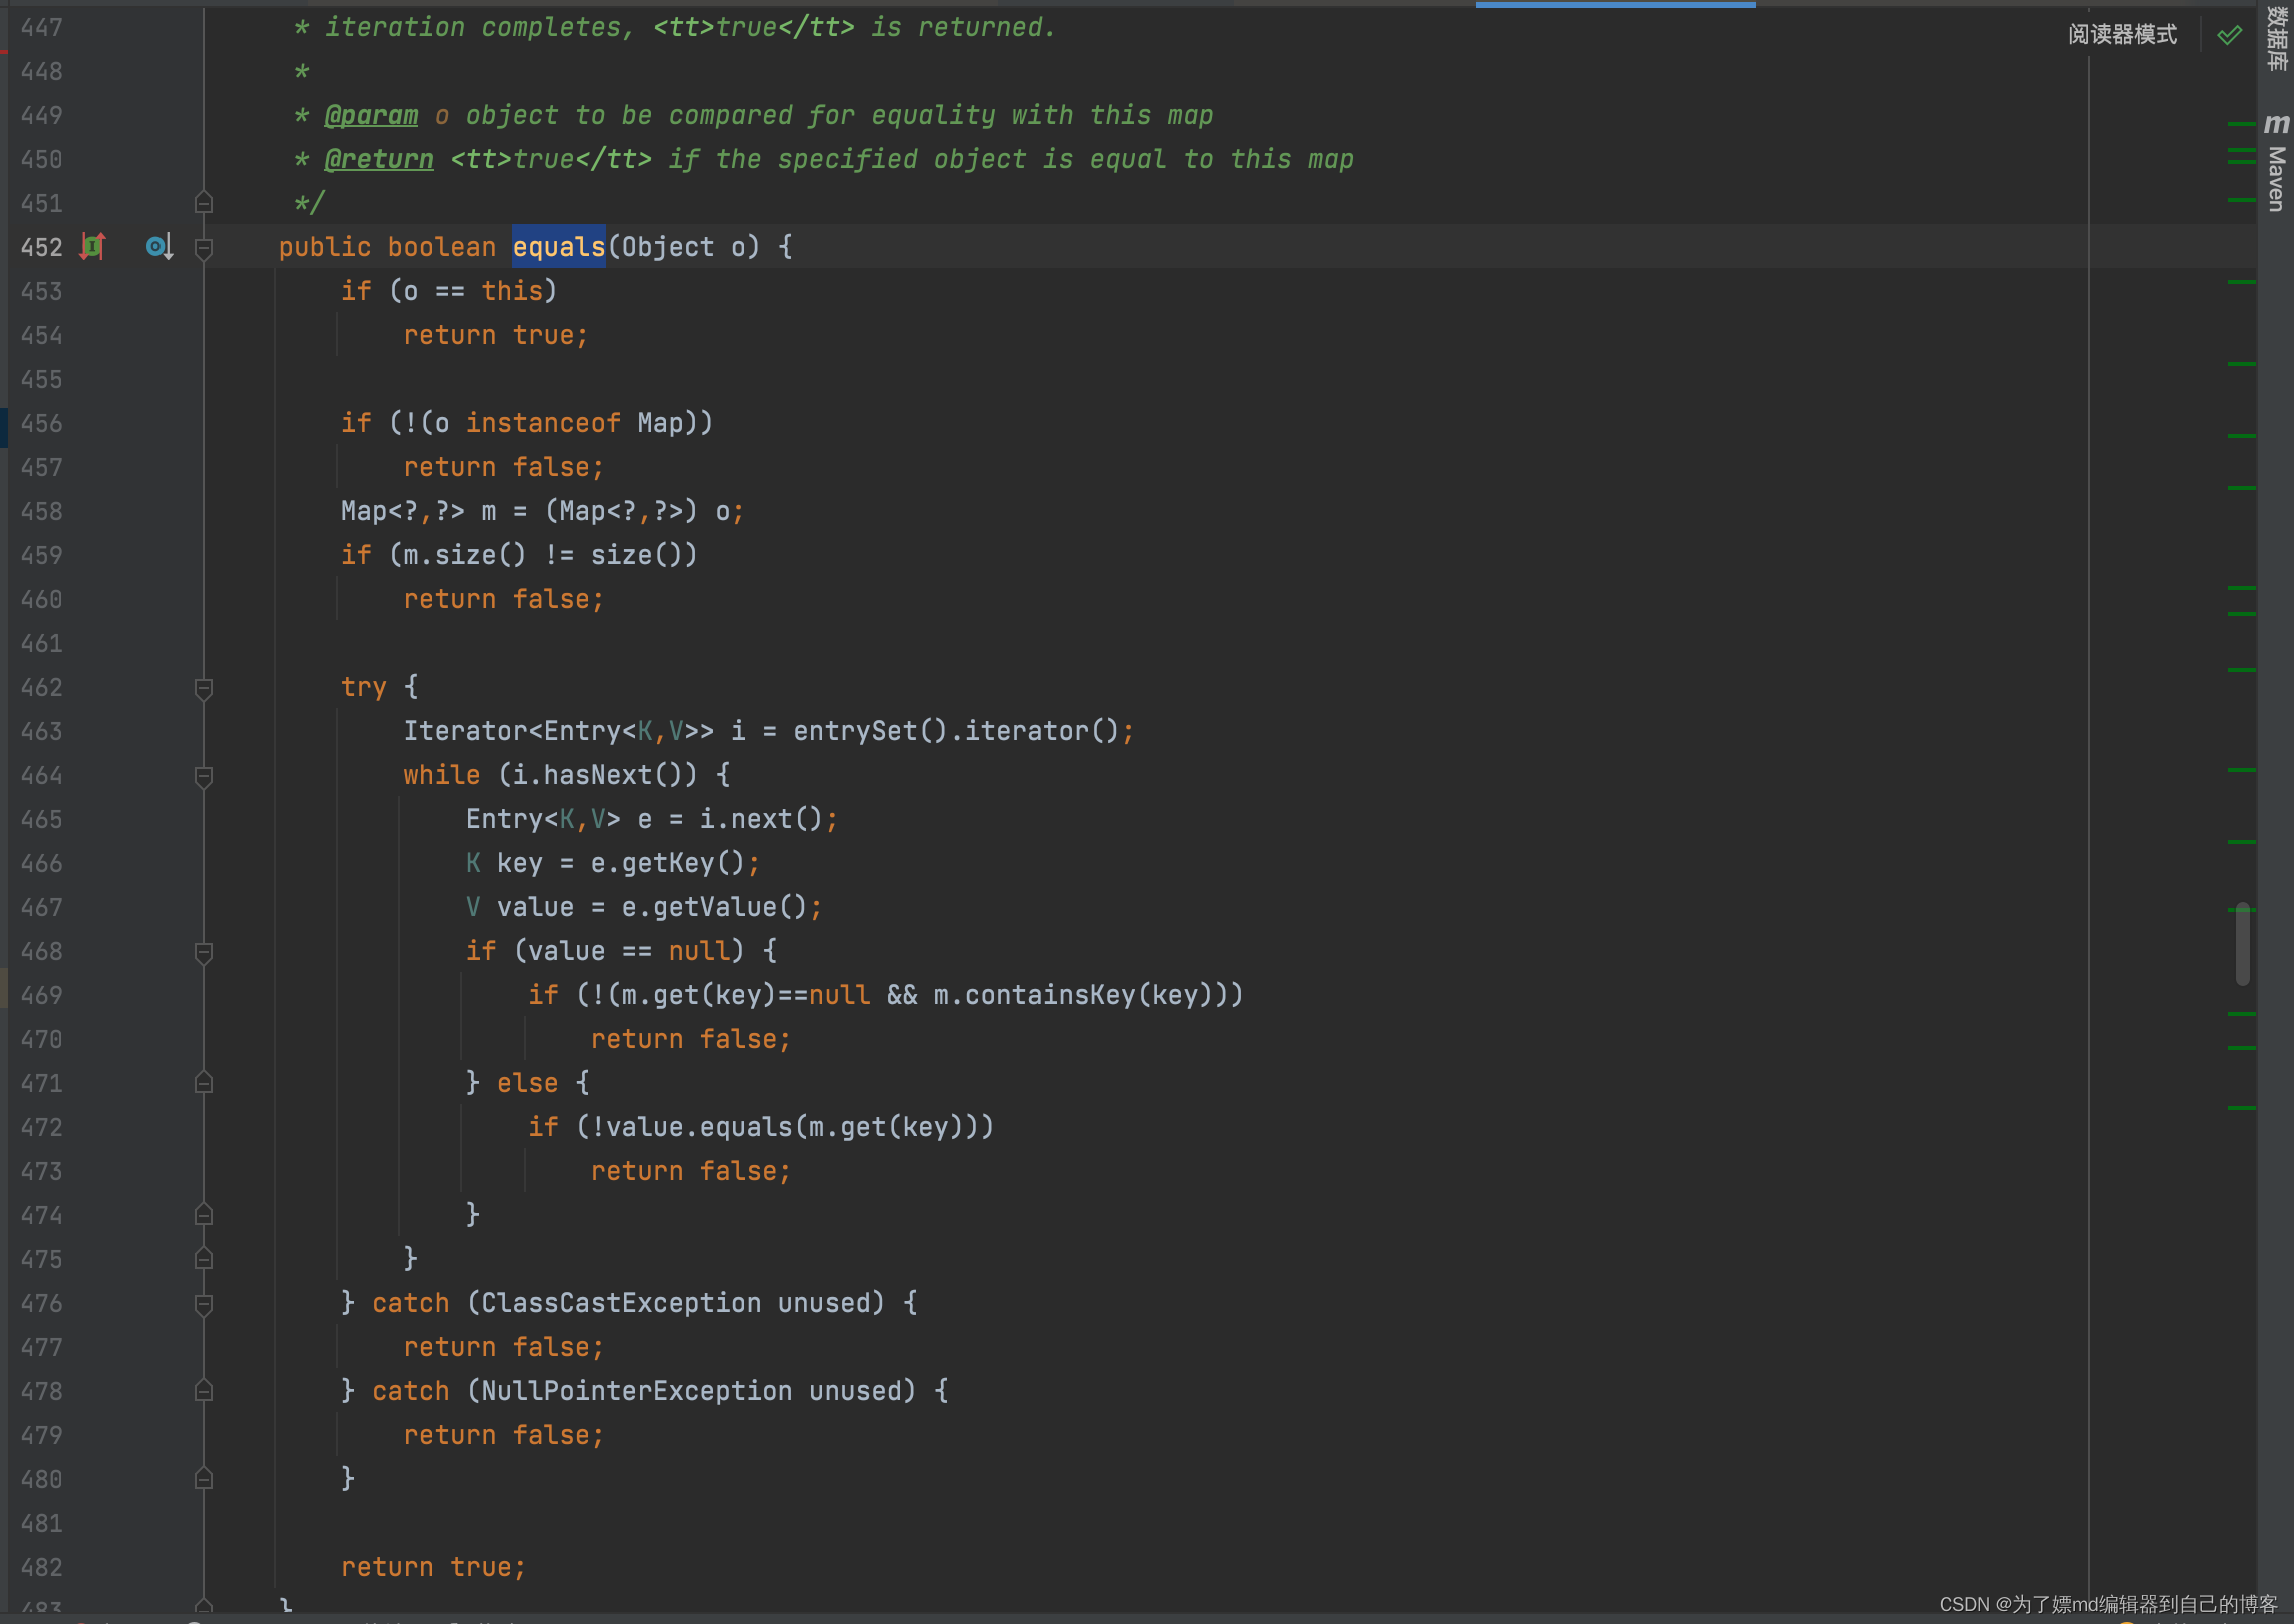Click line number 469 in the gutter
The height and width of the screenshot is (1624, 2294).
point(41,995)
